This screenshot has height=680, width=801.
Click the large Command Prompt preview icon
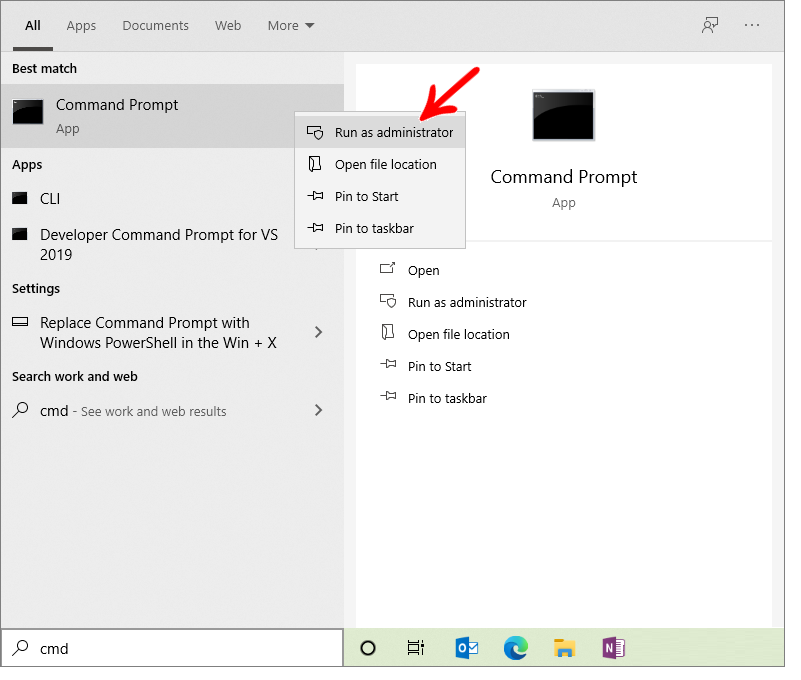(563, 115)
